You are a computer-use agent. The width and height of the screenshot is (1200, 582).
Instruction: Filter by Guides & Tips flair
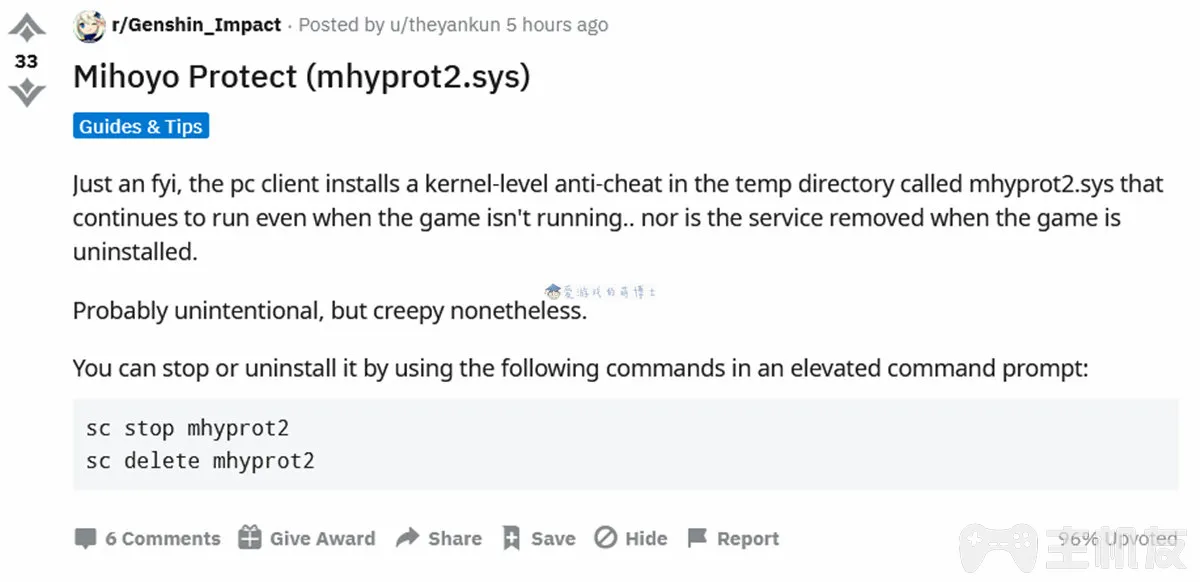141,126
